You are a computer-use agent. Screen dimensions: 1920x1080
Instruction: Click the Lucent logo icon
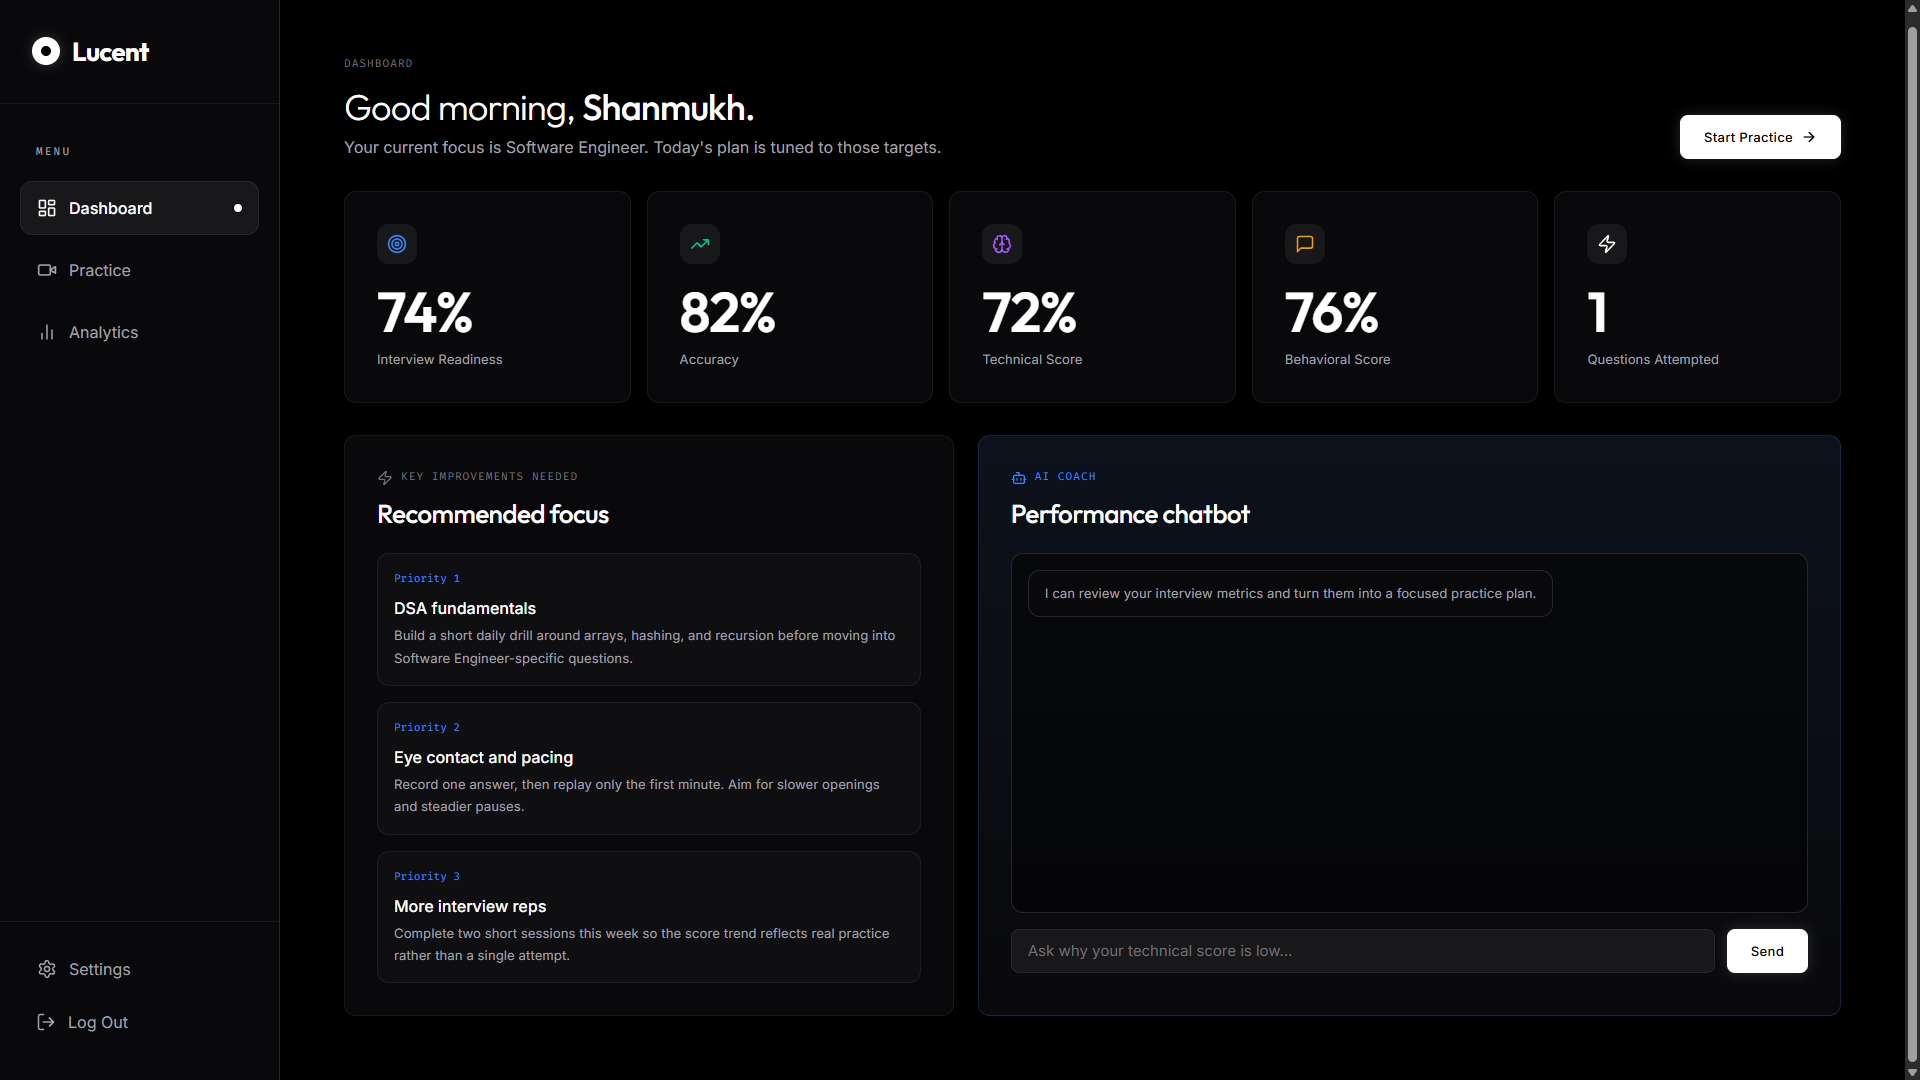click(46, 51)
